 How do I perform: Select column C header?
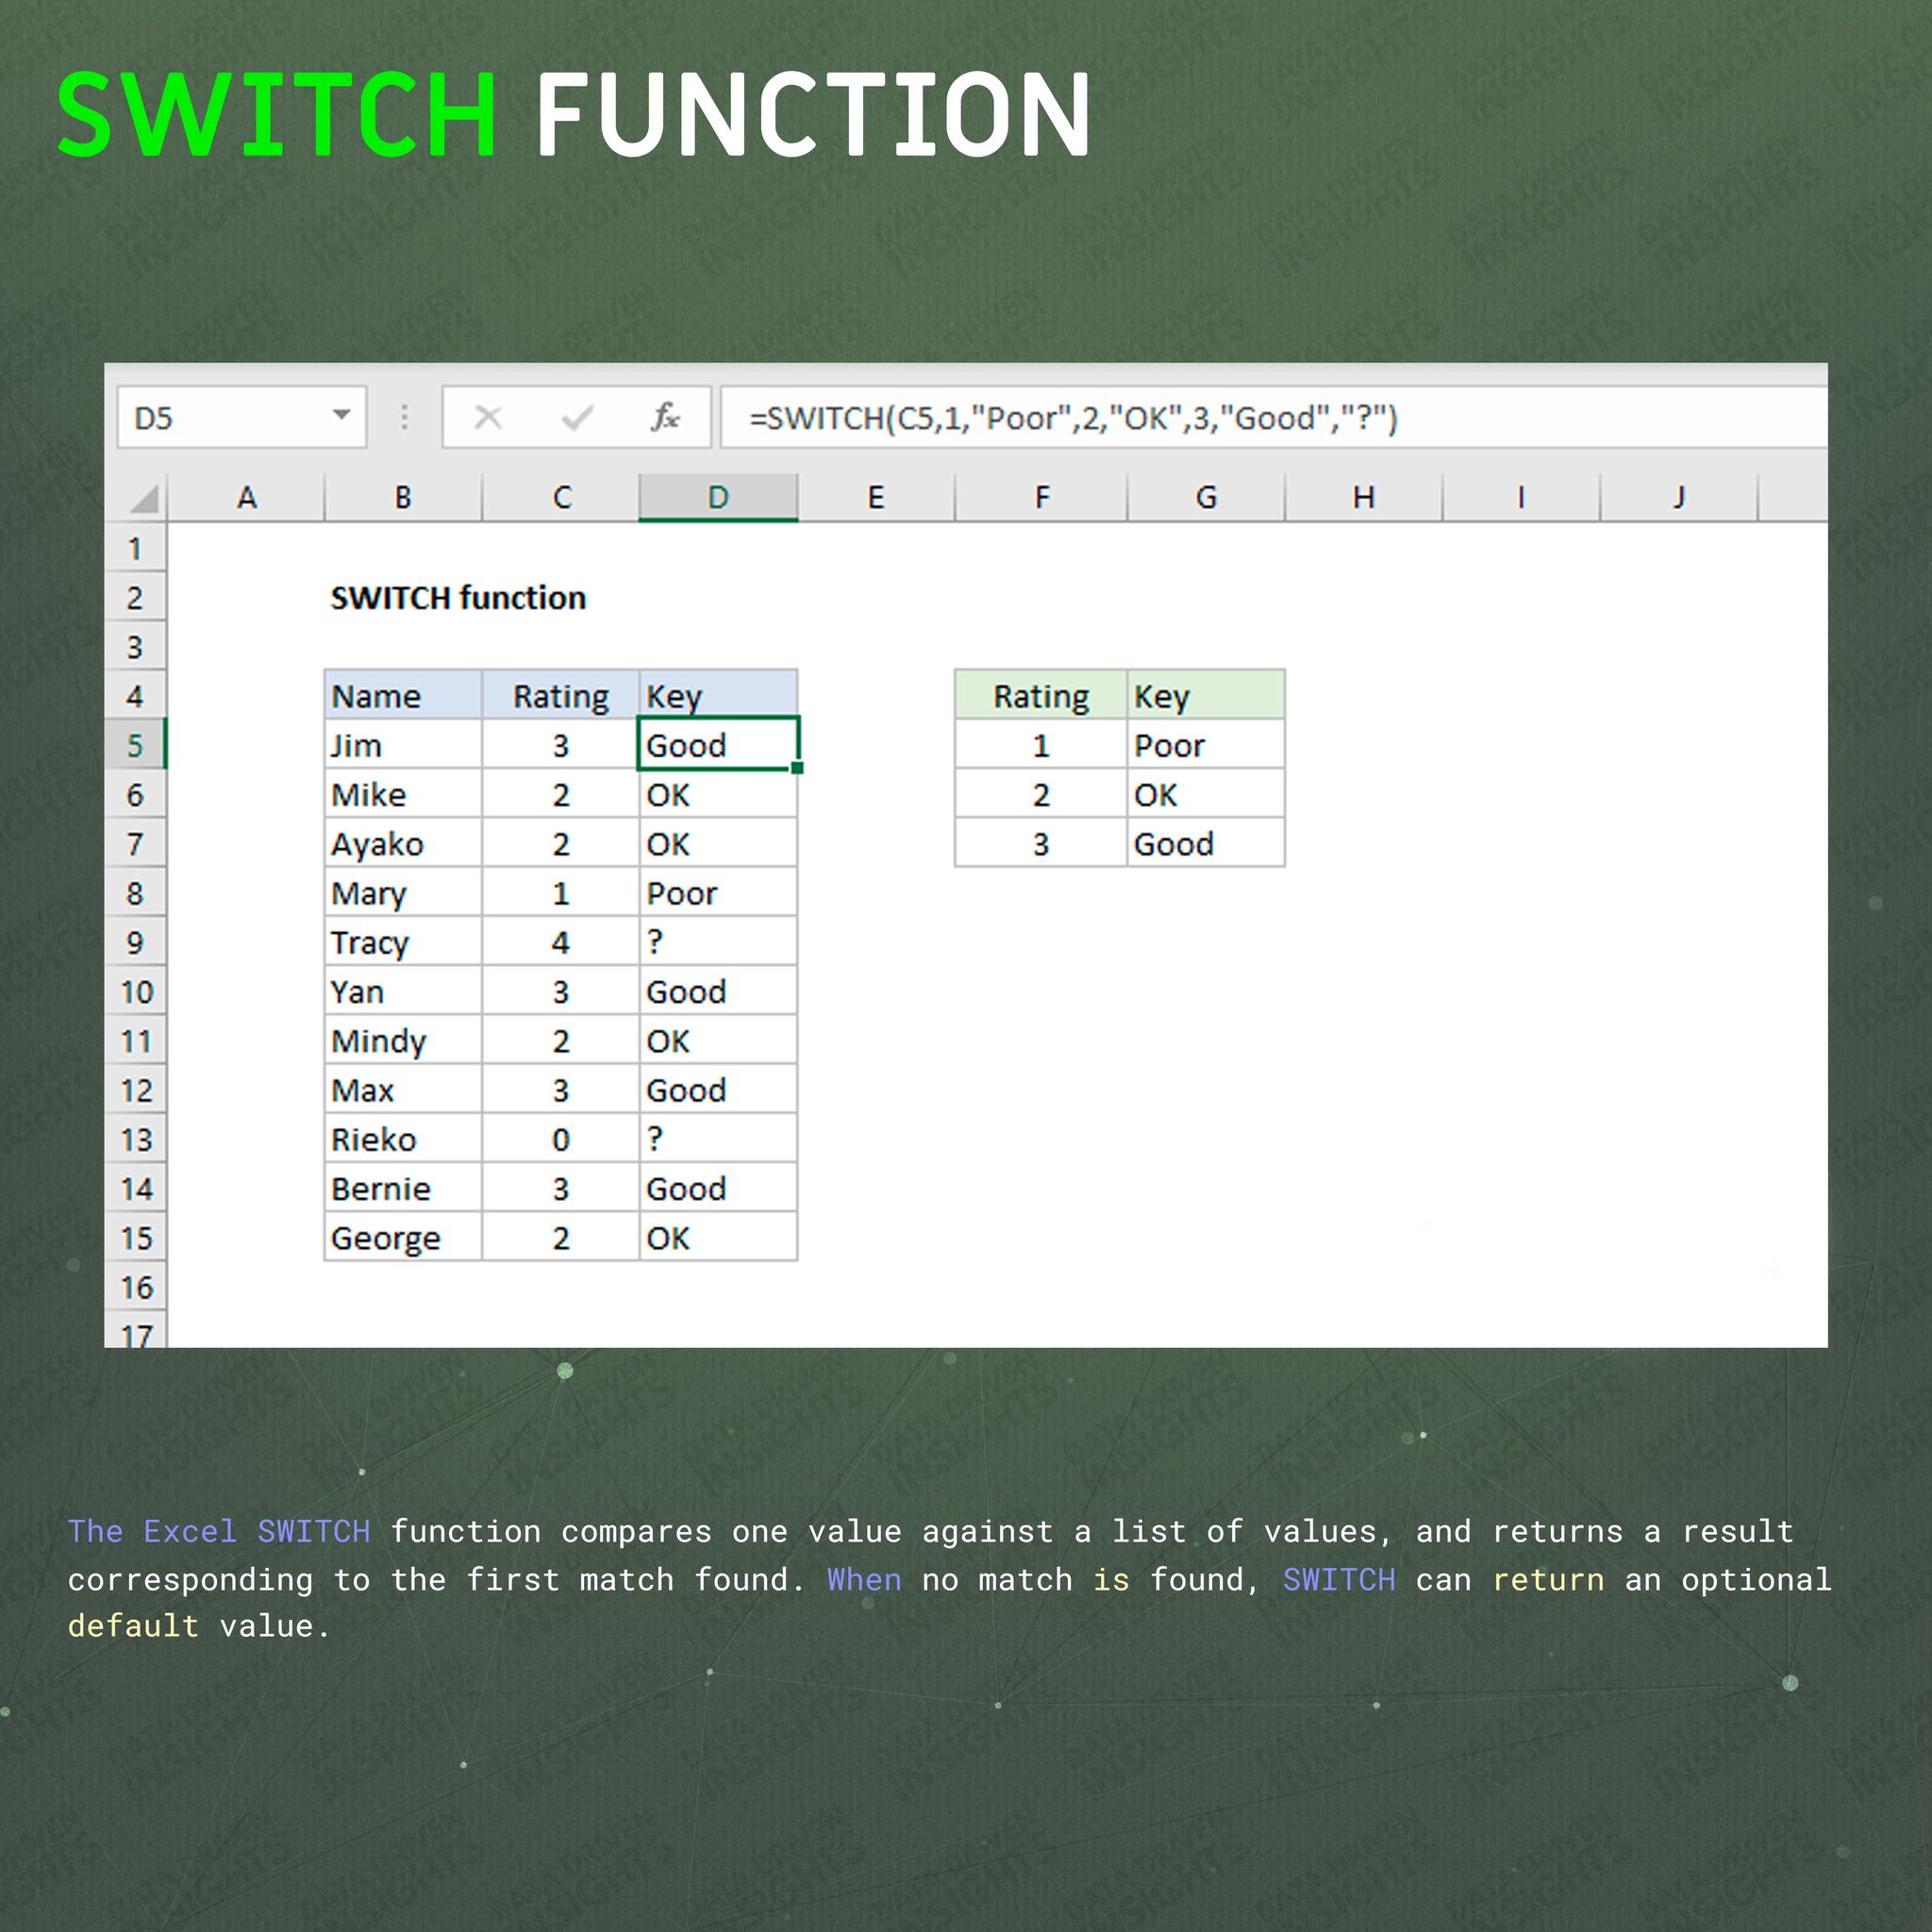[x=561, y=498]
